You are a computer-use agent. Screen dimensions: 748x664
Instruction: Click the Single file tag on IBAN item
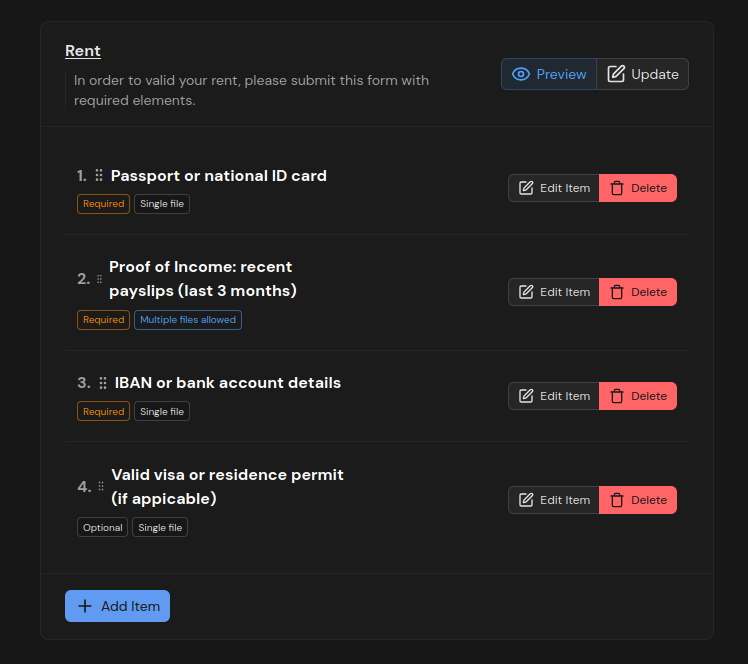(x=162, y=411)
